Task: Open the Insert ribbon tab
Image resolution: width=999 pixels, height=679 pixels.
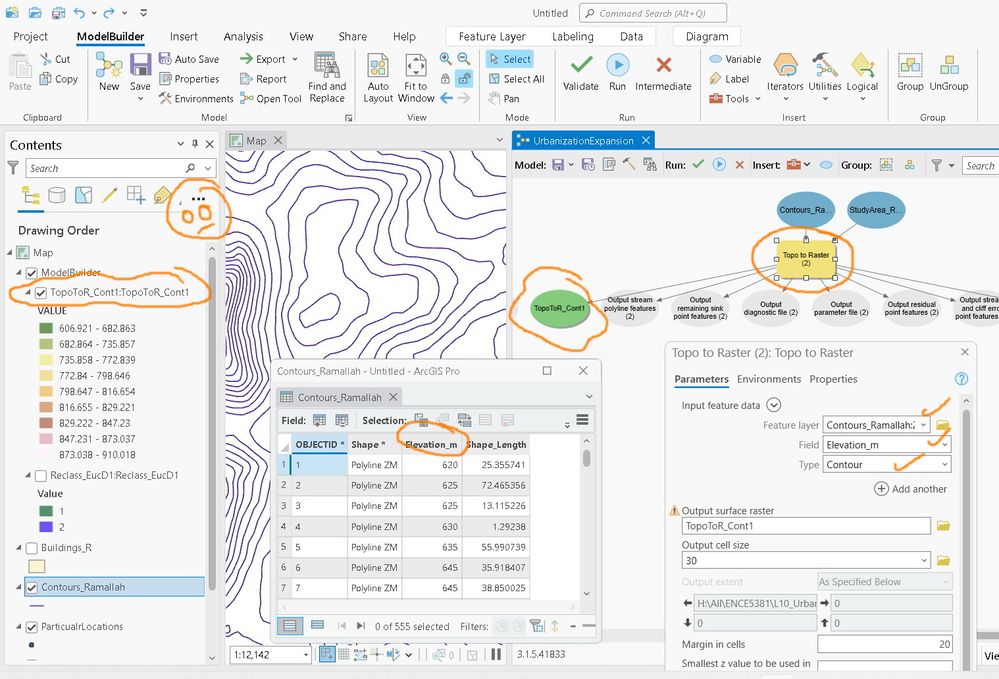Action: tap(183, 36)
